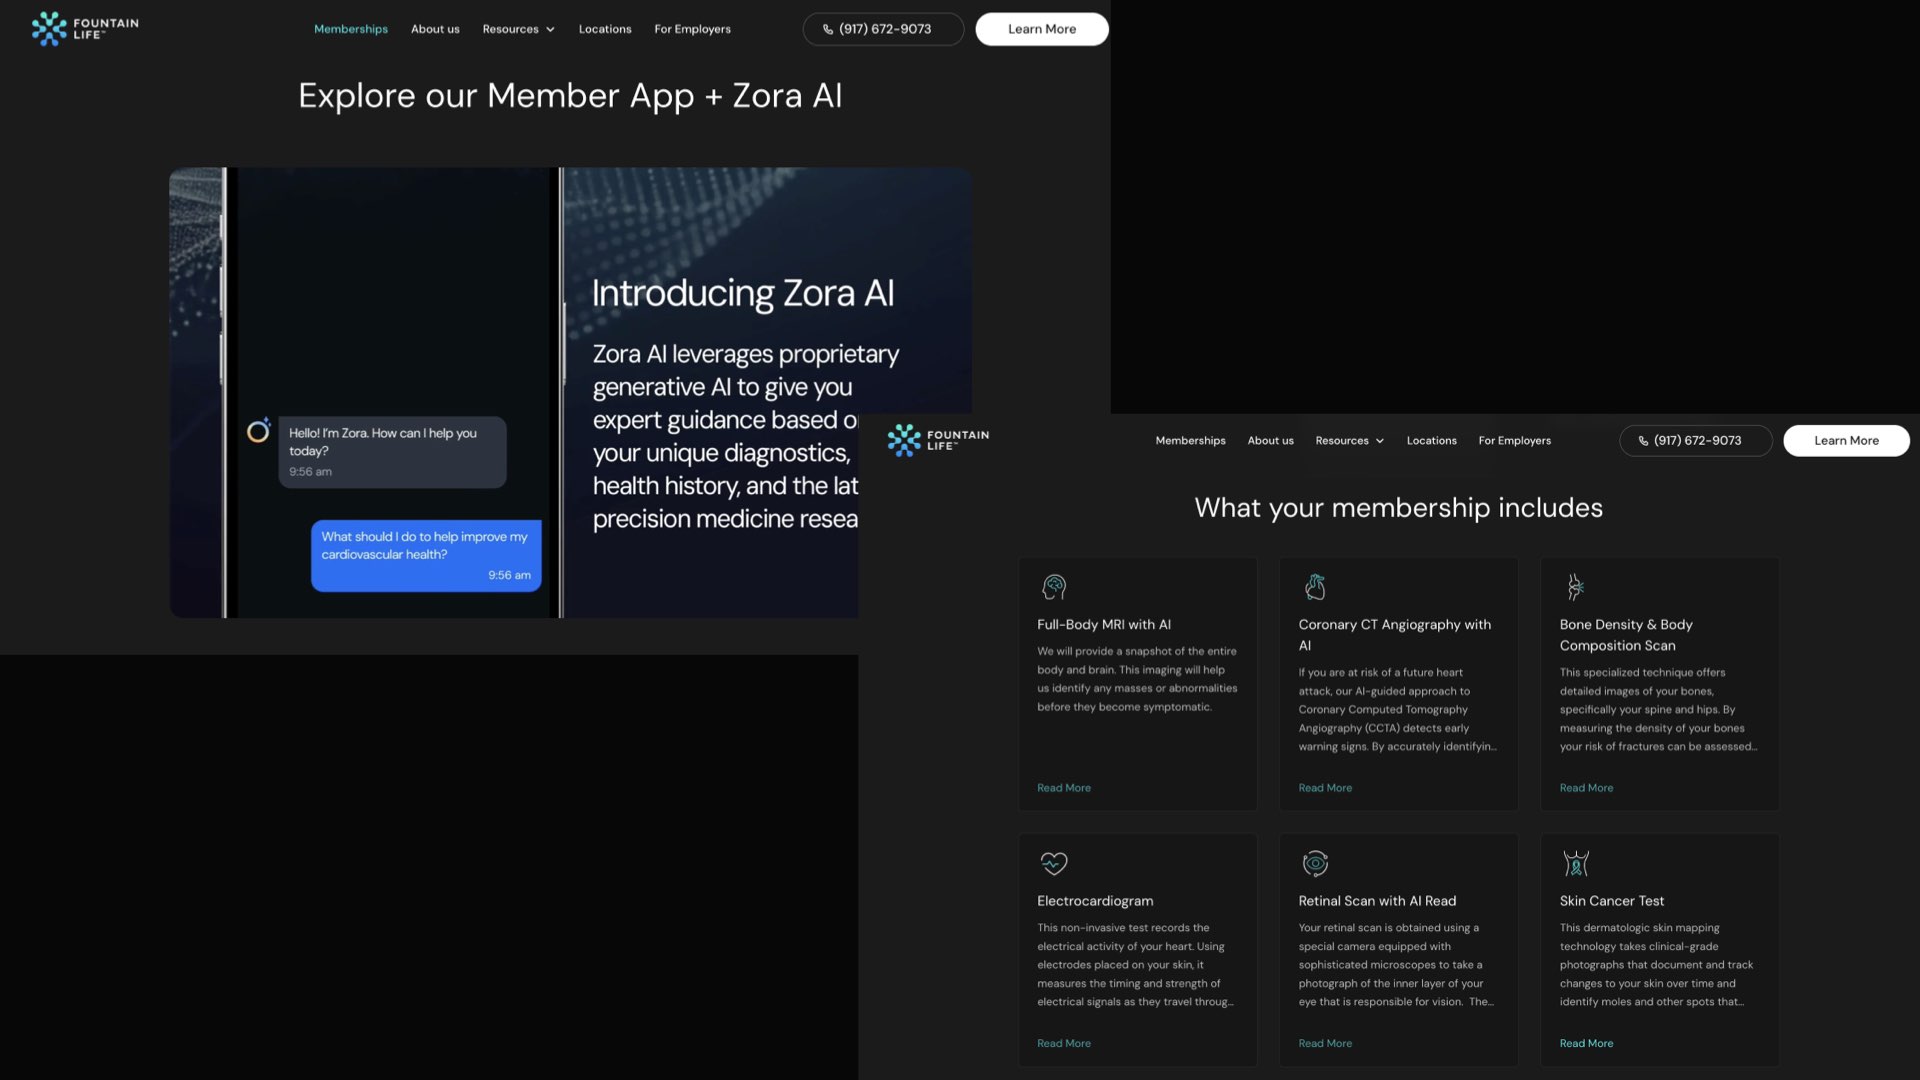Image resolution: width=1920 pixels, height=1080 pixels.
Task: Click the Fountain Life logo in top-left window
Action: point(85,29)
